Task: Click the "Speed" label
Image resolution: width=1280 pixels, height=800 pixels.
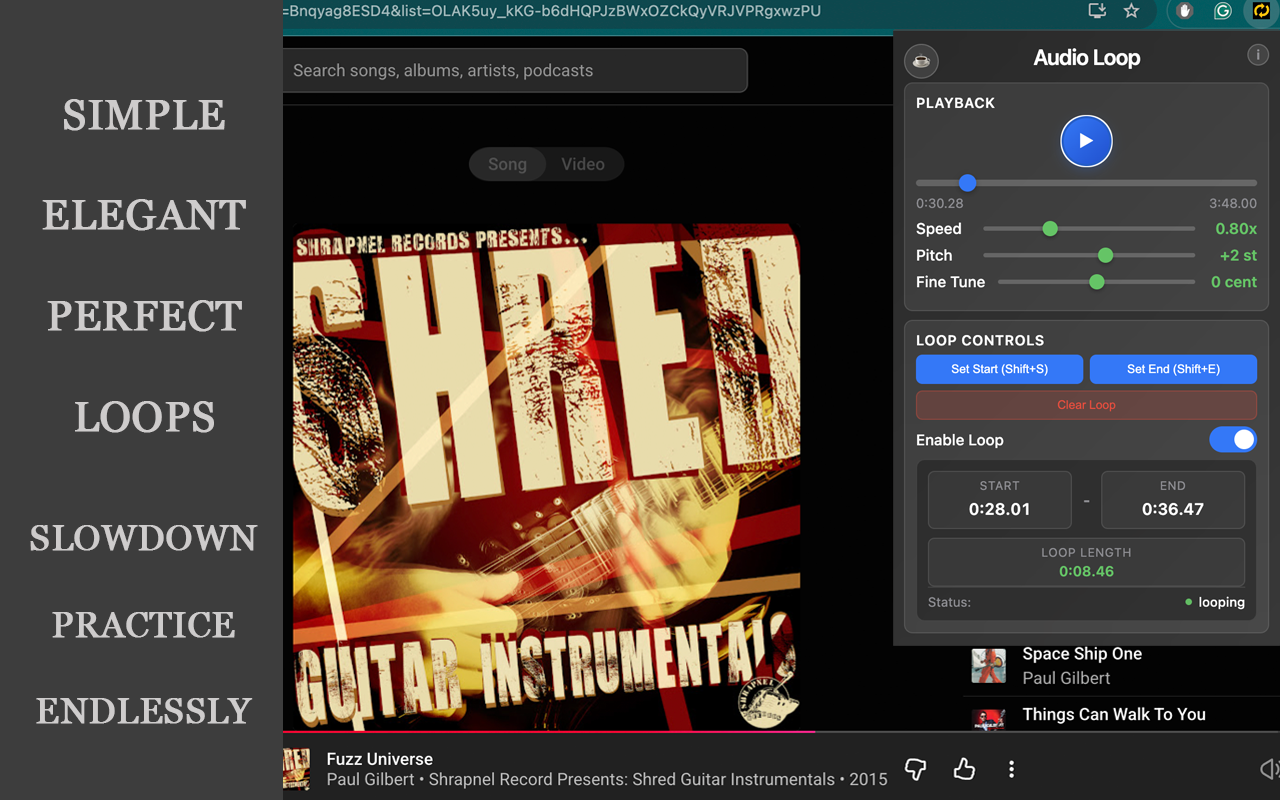Action: tap(939, 229)
